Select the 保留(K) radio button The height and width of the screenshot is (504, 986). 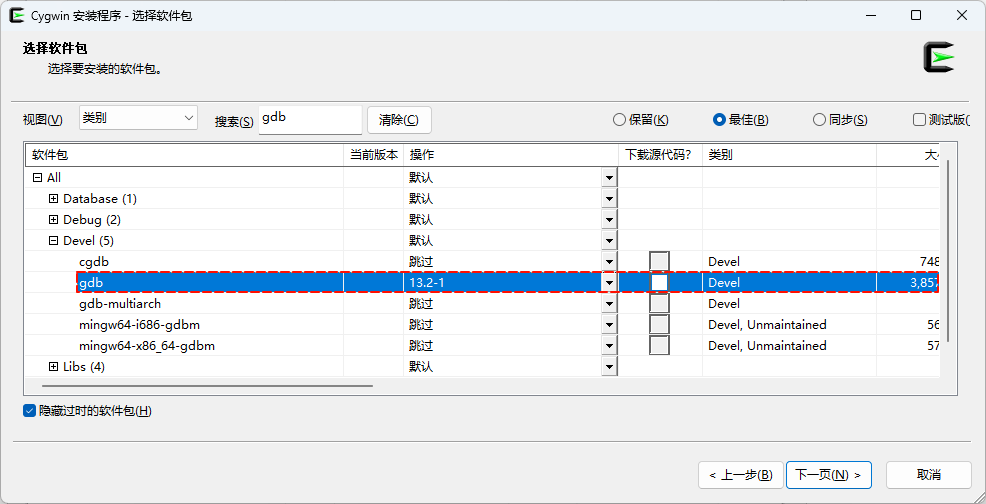click(x=641, y=120)
